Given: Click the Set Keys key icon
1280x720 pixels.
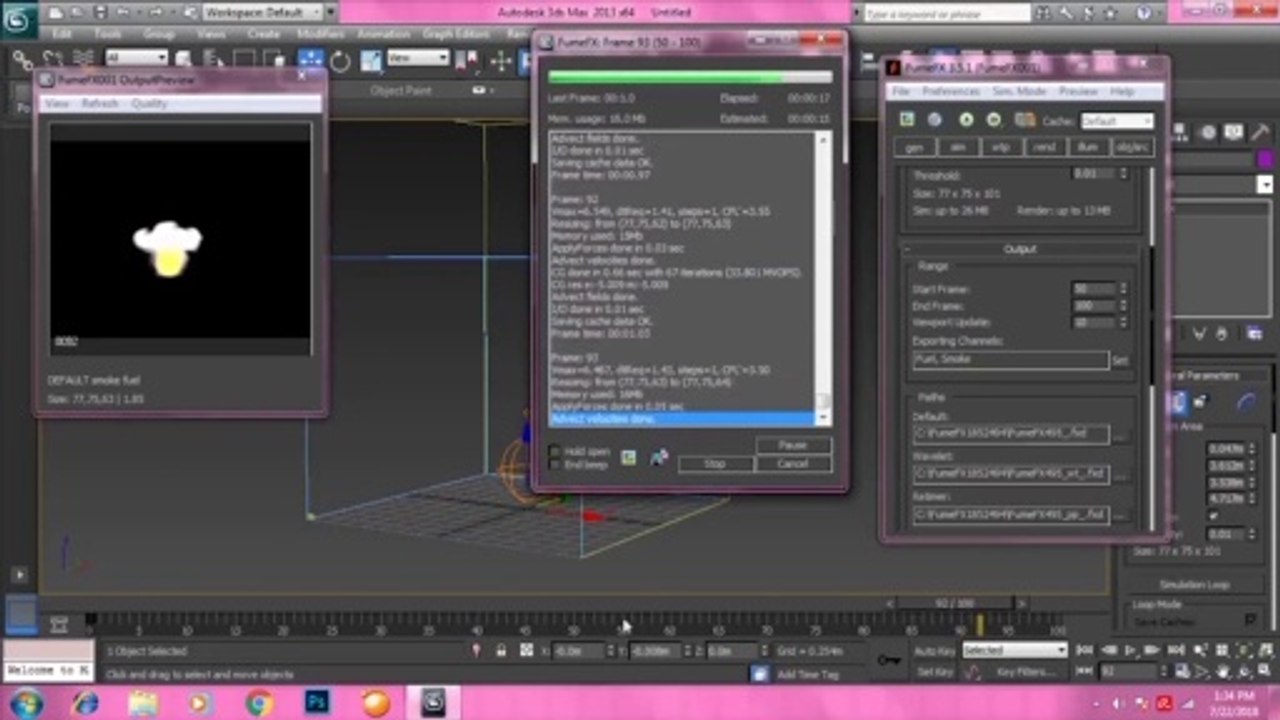Looking at the screenshot, I should (x=888, y=660).
